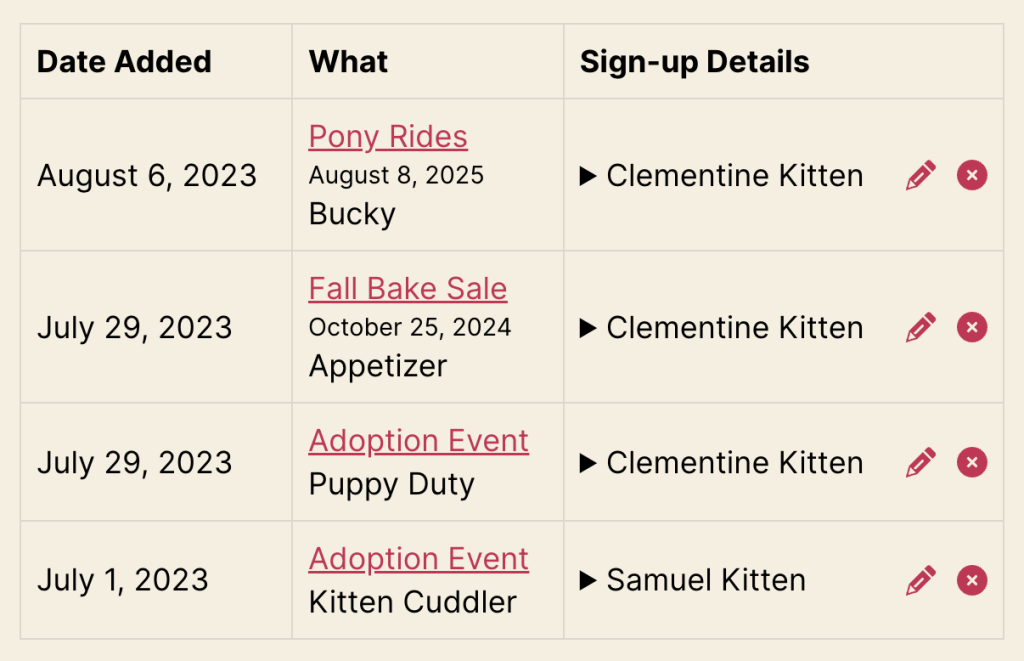Click the What column header
Image resolution: width=1024 pixels, height=661 pixels.
348,62
